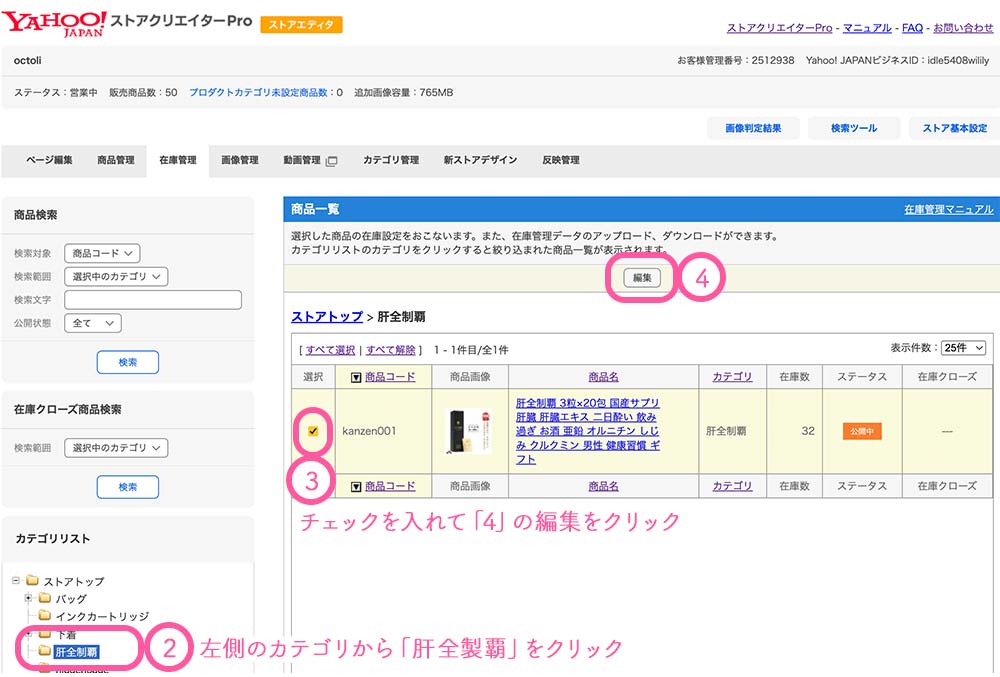1000x677 pixels.
Task: Uncheck the kanzen001 product checkbox
Action: (313, 432)
